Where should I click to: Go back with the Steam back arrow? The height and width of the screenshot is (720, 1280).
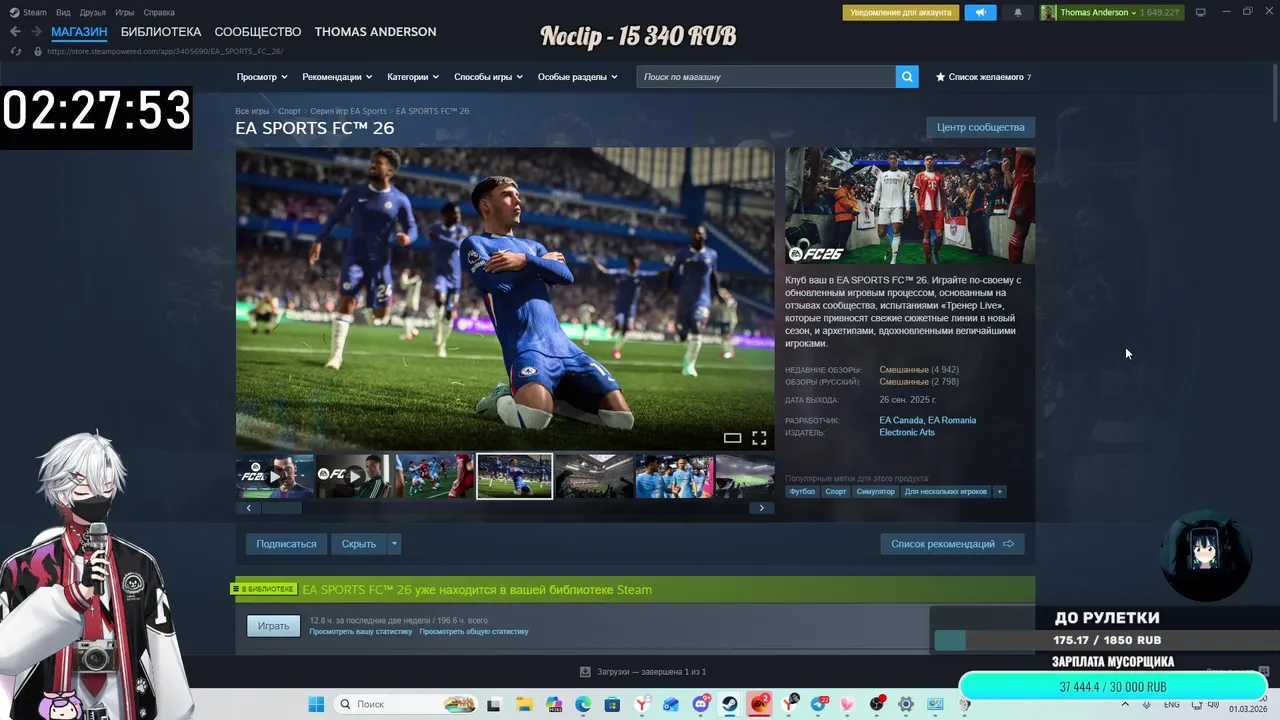[15, 32]
